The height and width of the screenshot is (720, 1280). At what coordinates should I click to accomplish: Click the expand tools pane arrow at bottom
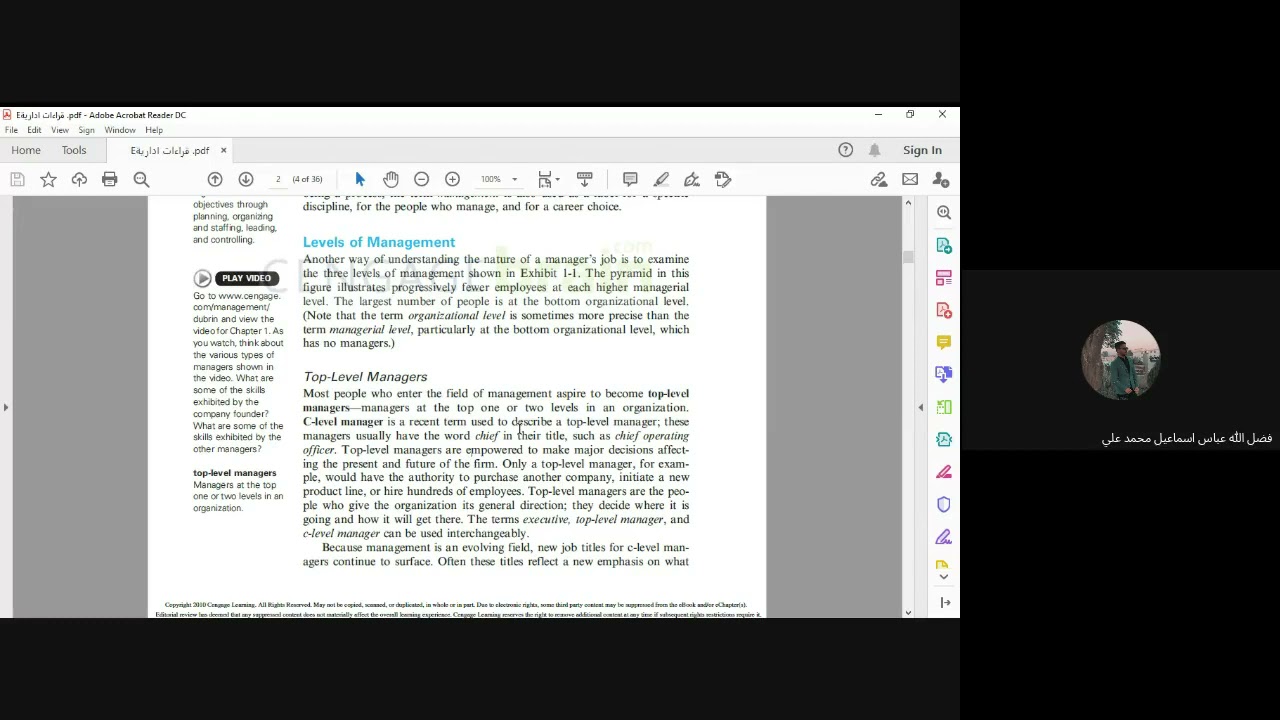click(x=945, y=602)
